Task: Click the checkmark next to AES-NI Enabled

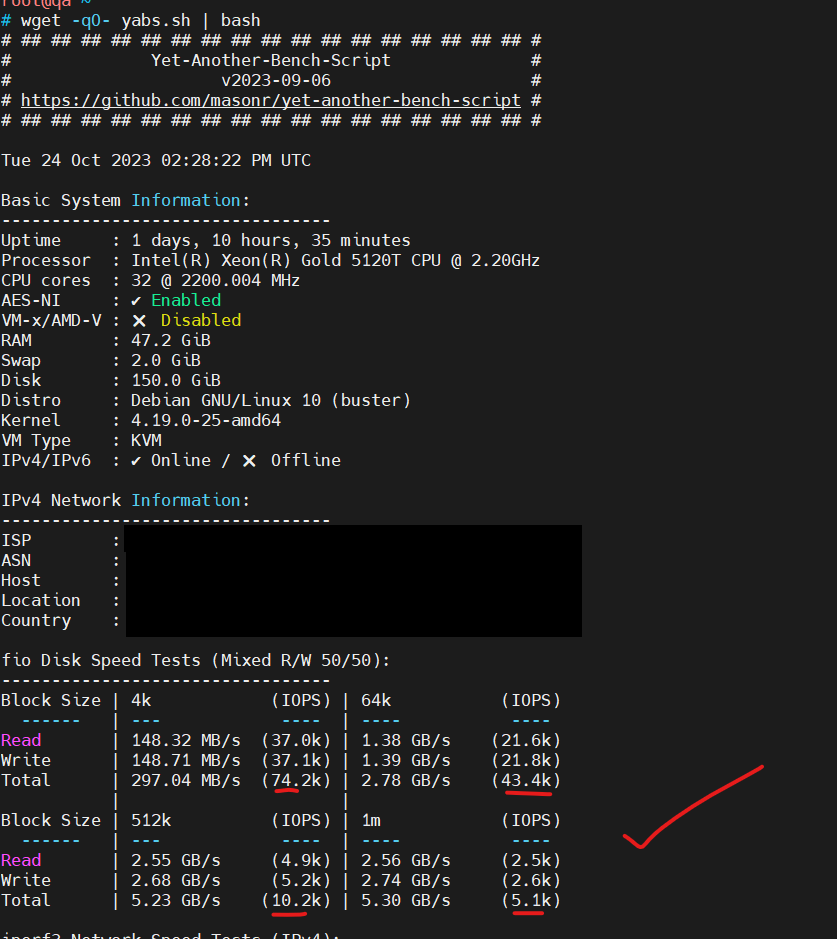Action: pos(137,300)
